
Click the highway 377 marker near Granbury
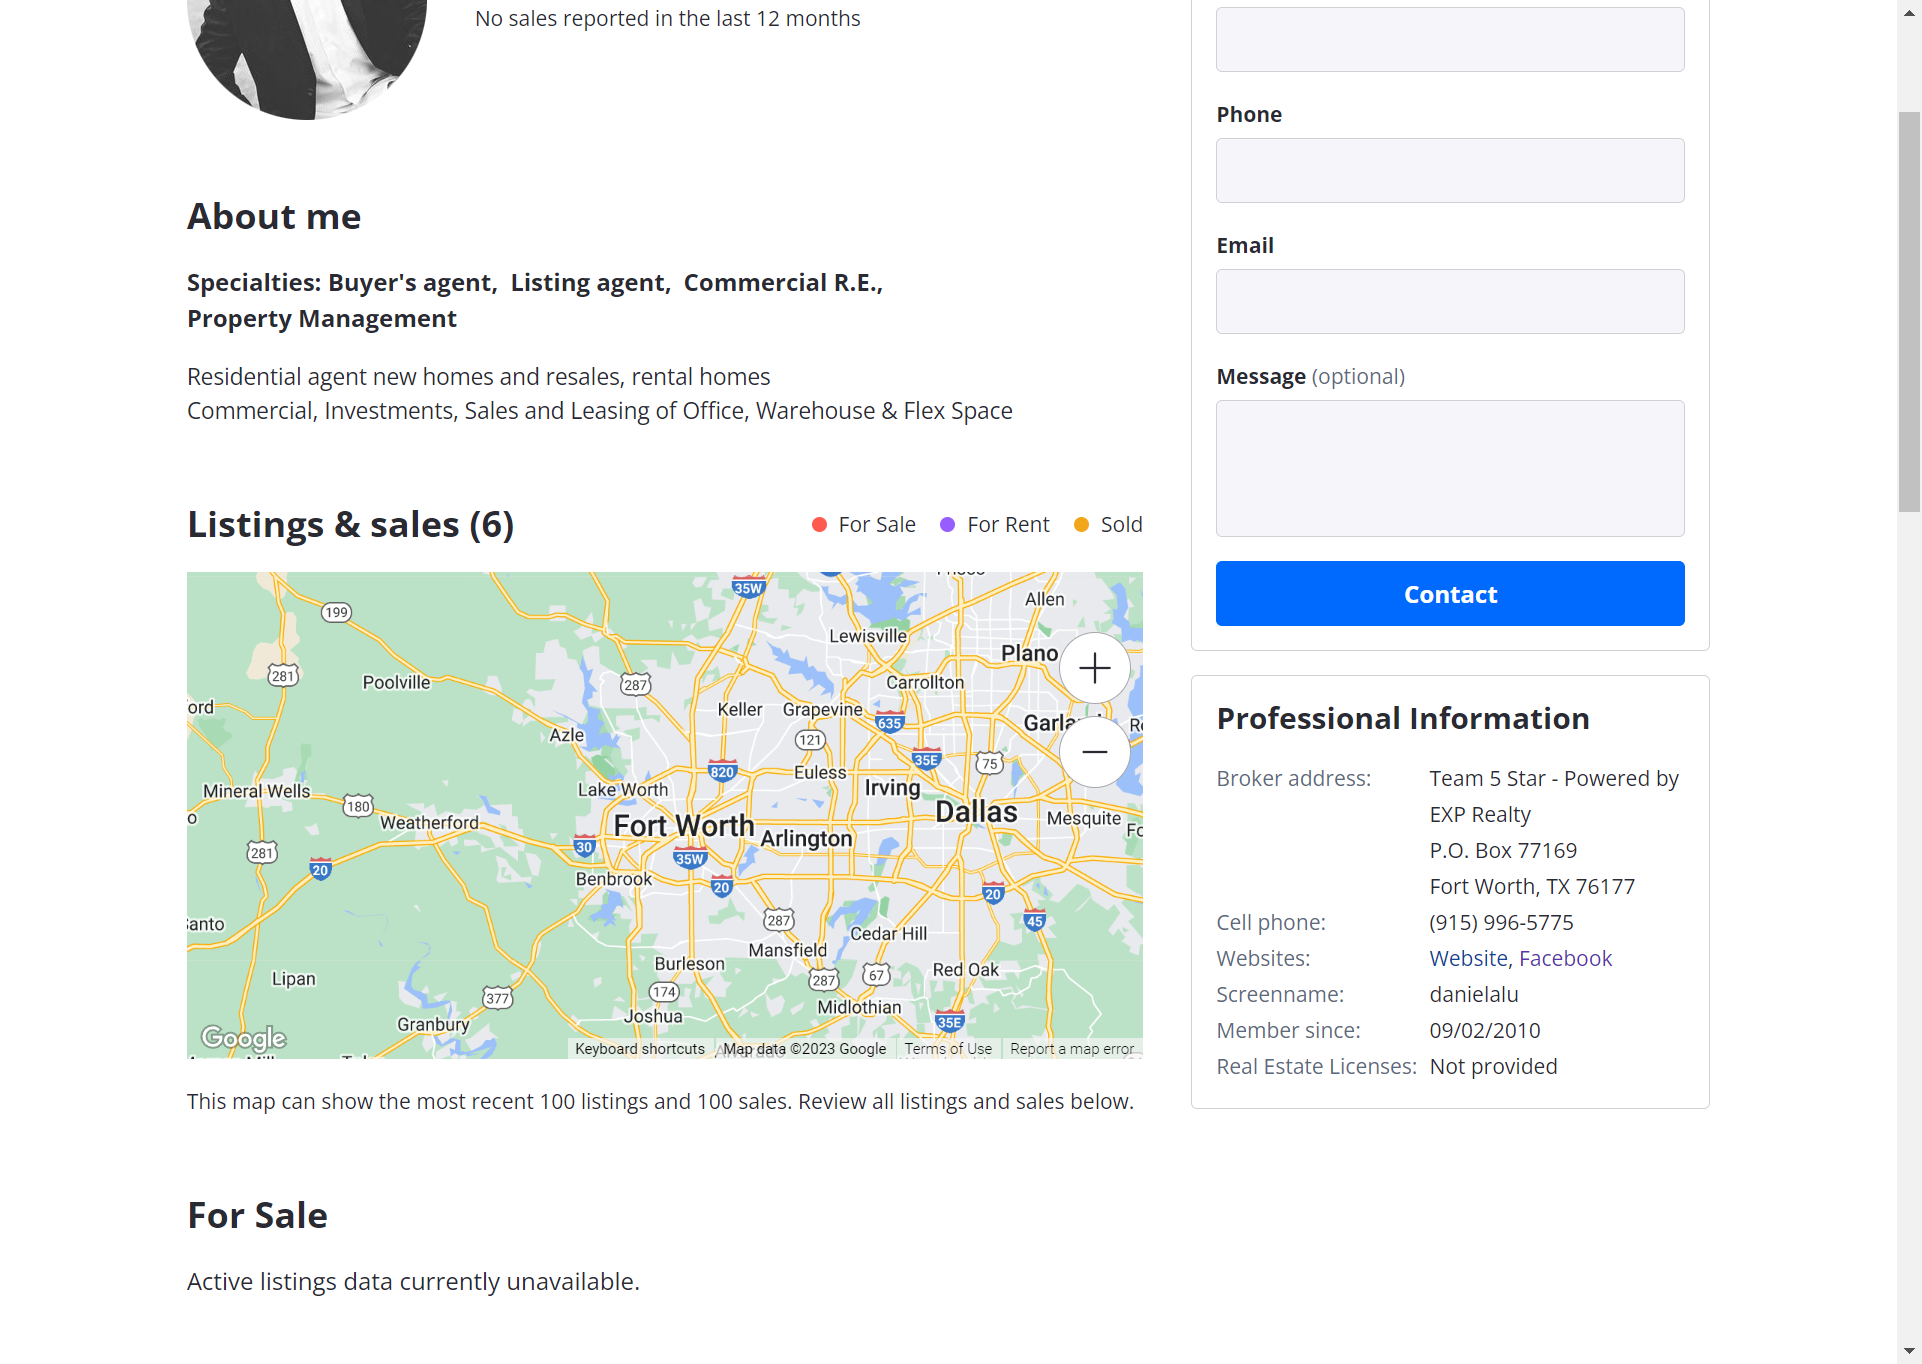[x=497, y=998]
